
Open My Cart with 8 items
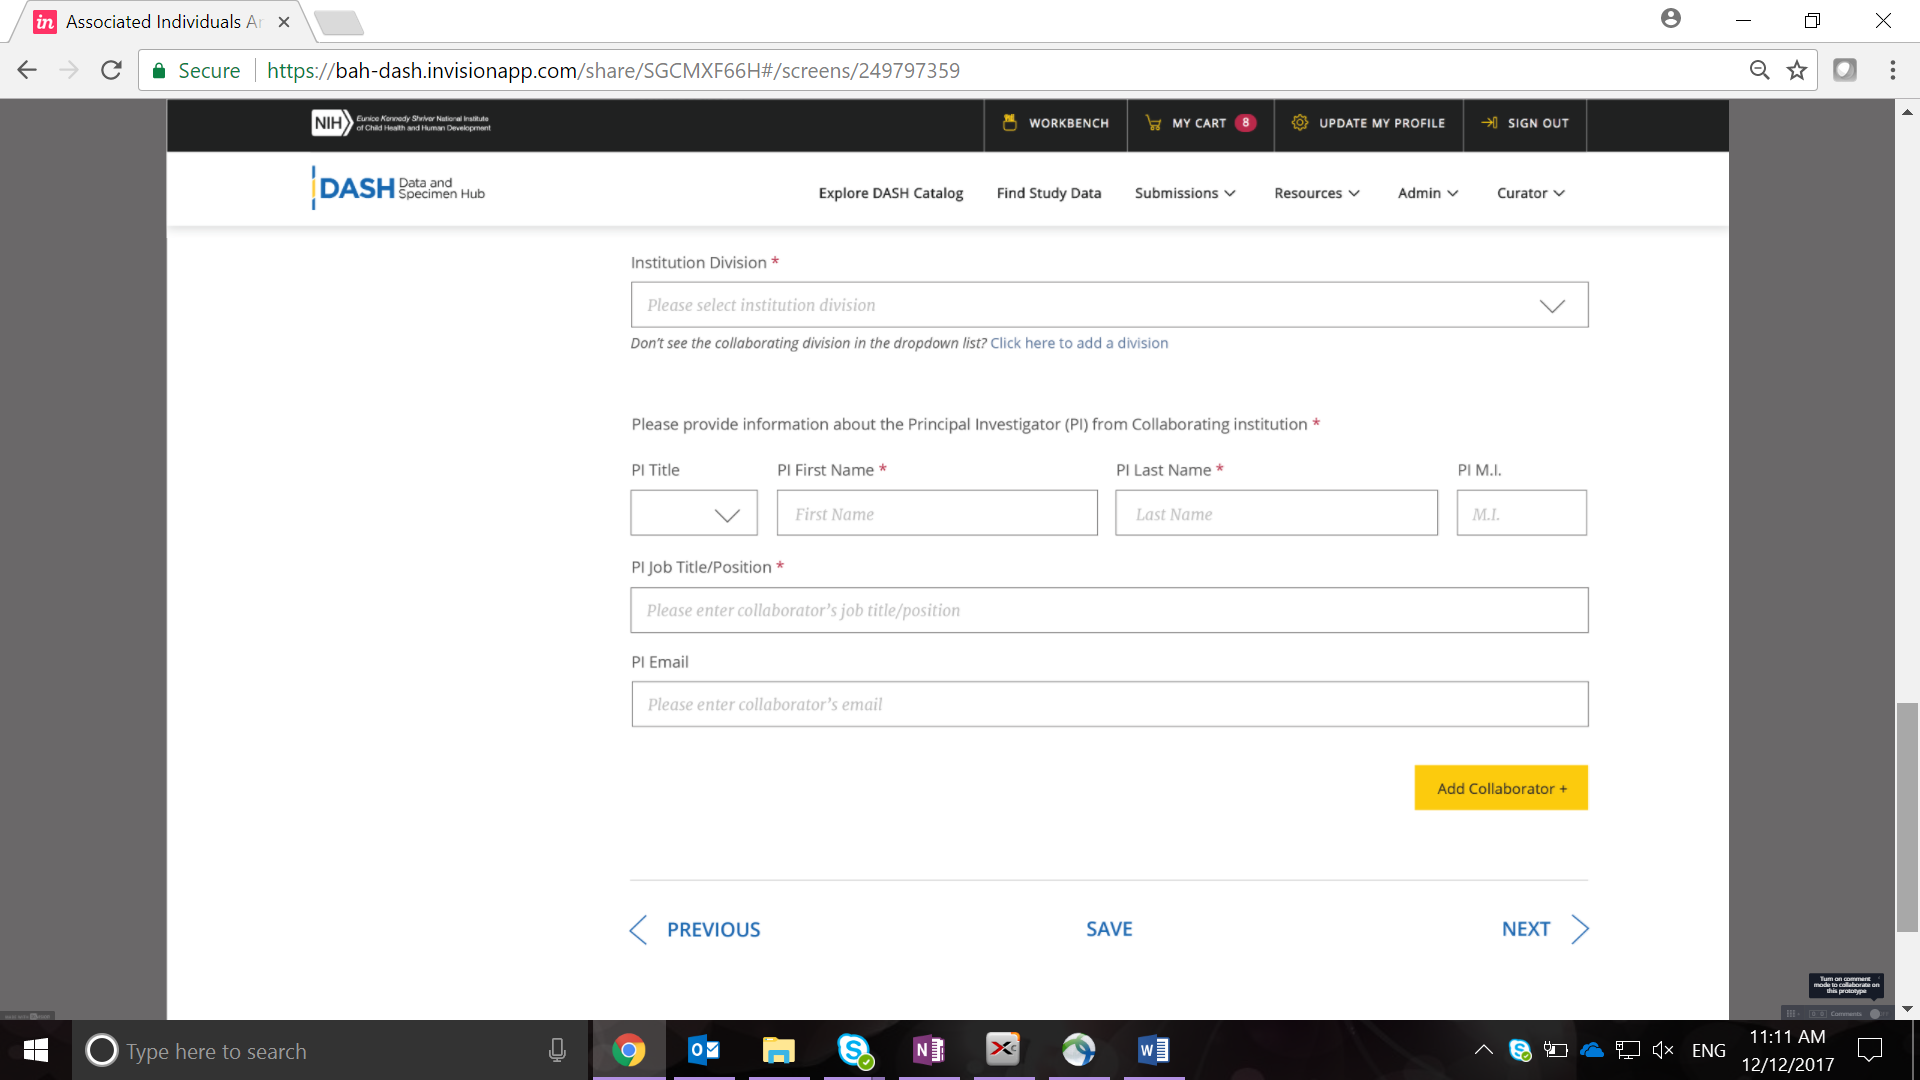click(x=1199, y=123)
